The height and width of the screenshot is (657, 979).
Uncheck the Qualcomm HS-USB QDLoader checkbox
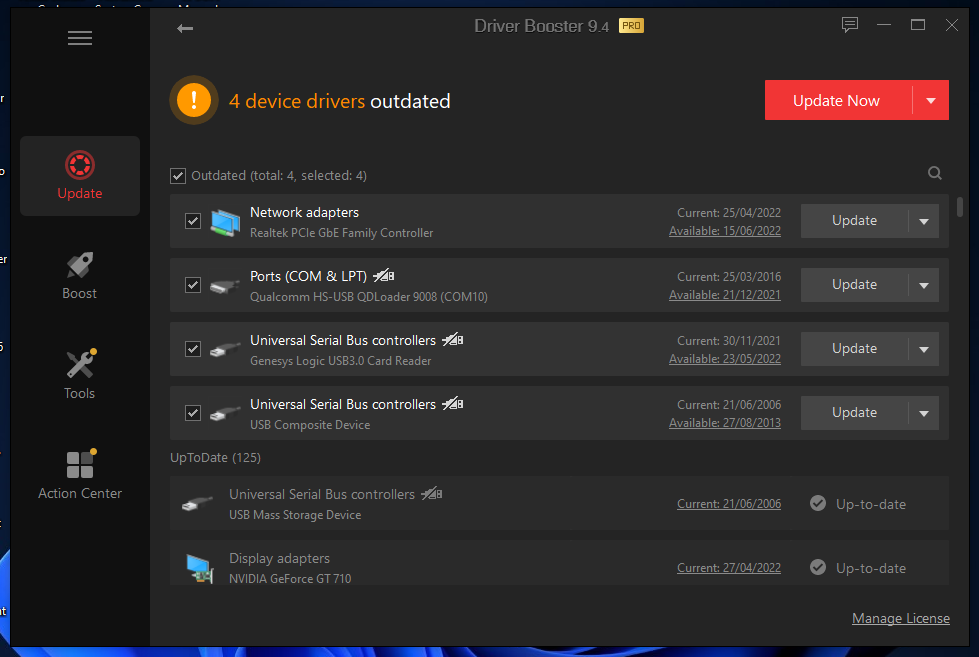pos(193,285)
